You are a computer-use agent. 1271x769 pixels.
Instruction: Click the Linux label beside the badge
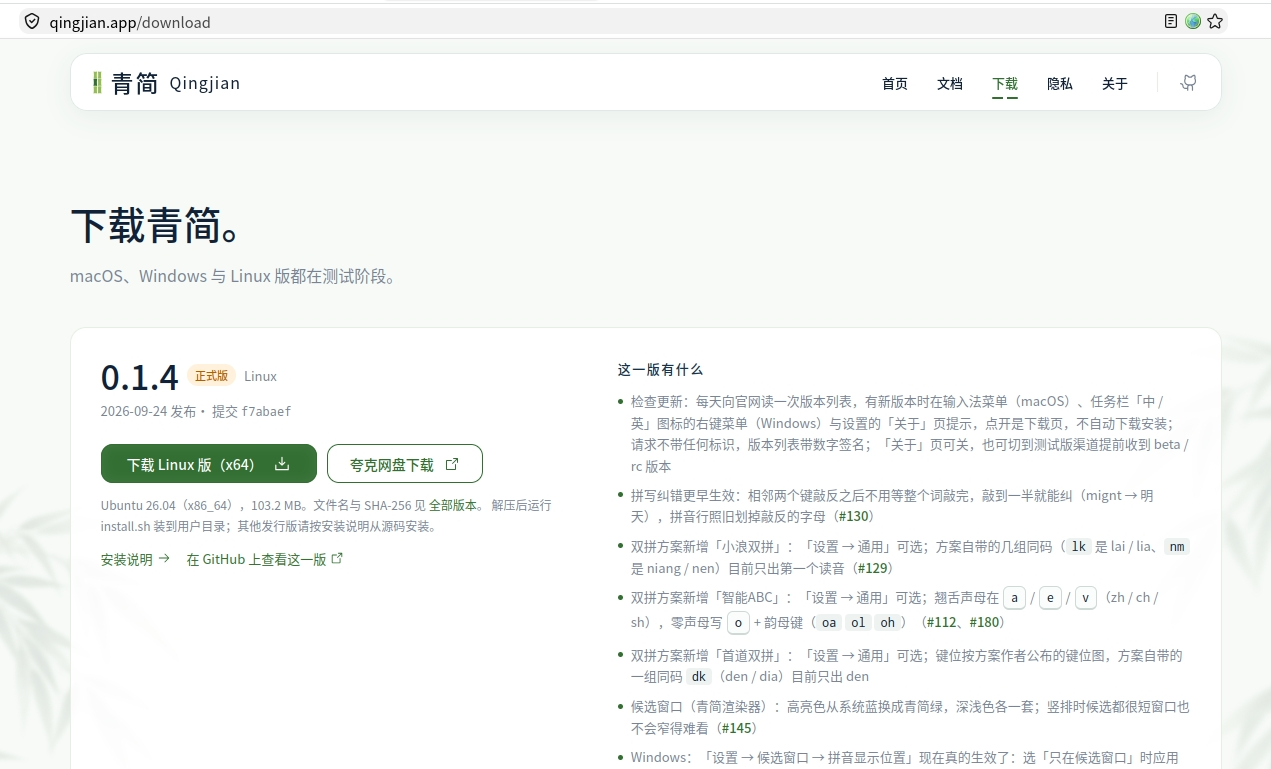[260, 376]
